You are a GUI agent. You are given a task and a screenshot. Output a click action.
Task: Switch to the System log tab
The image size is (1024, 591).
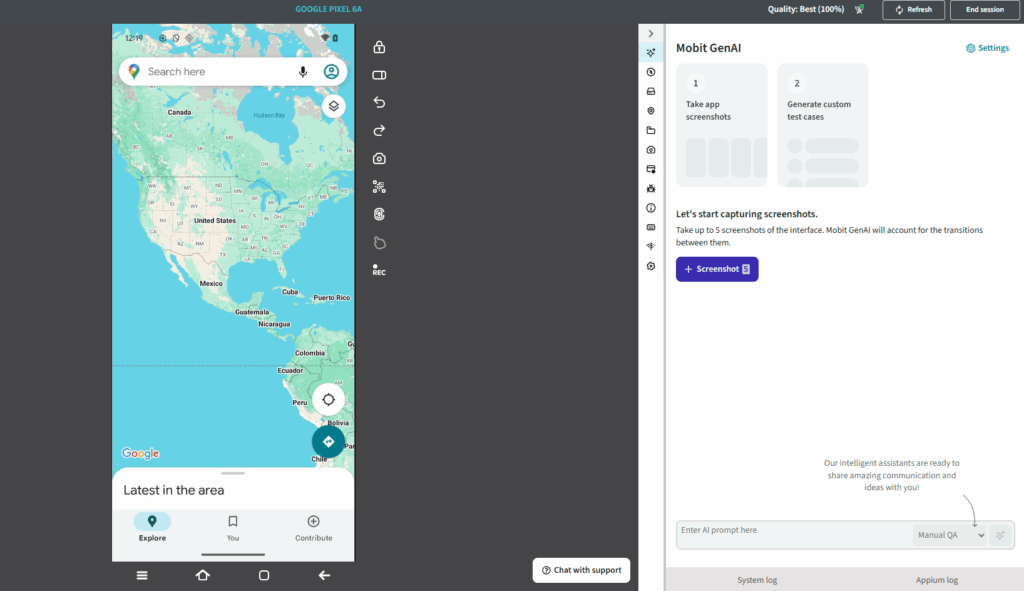[x=757, y=580]
